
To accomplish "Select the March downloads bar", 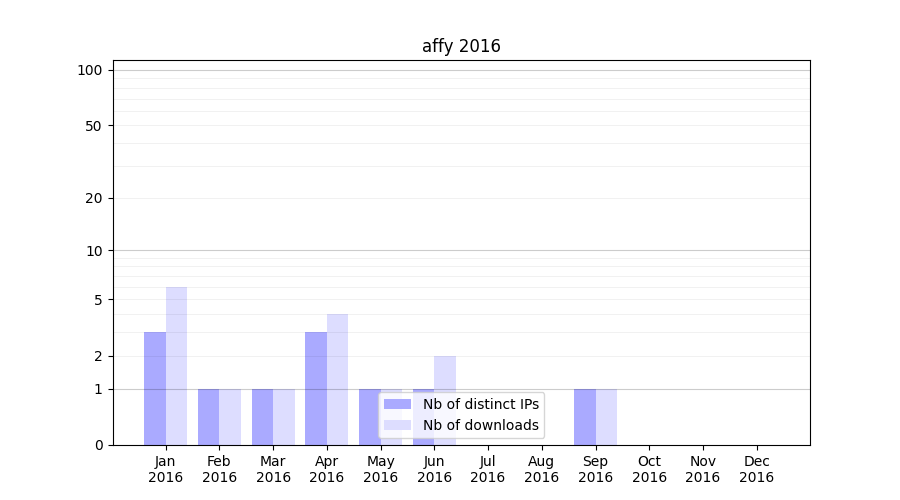I will coord(284,417).
